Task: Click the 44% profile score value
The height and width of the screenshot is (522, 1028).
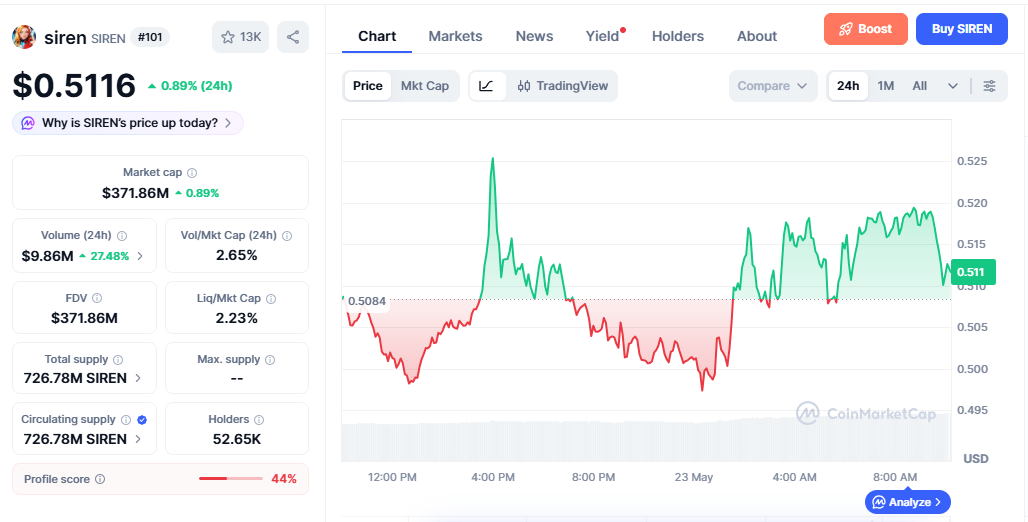Action: pyautogui.click(x=284, y=479)
